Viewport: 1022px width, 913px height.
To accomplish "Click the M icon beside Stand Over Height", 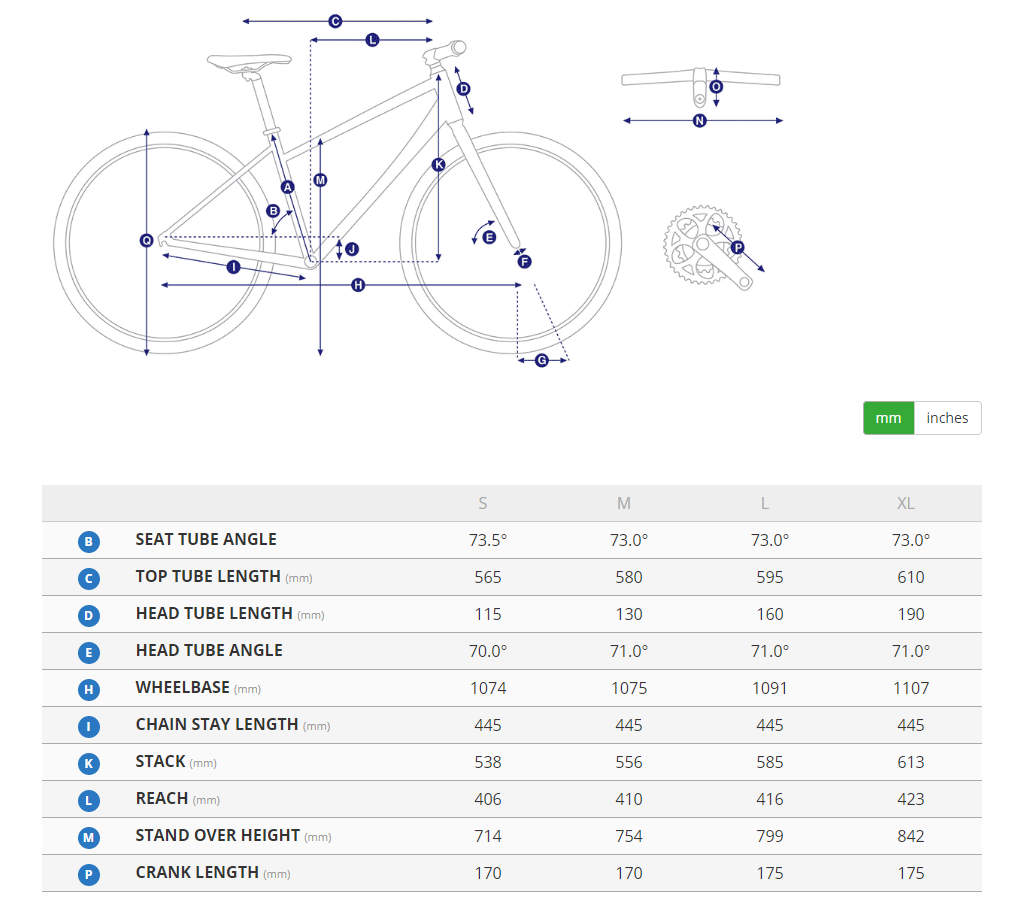I will 89,838.
